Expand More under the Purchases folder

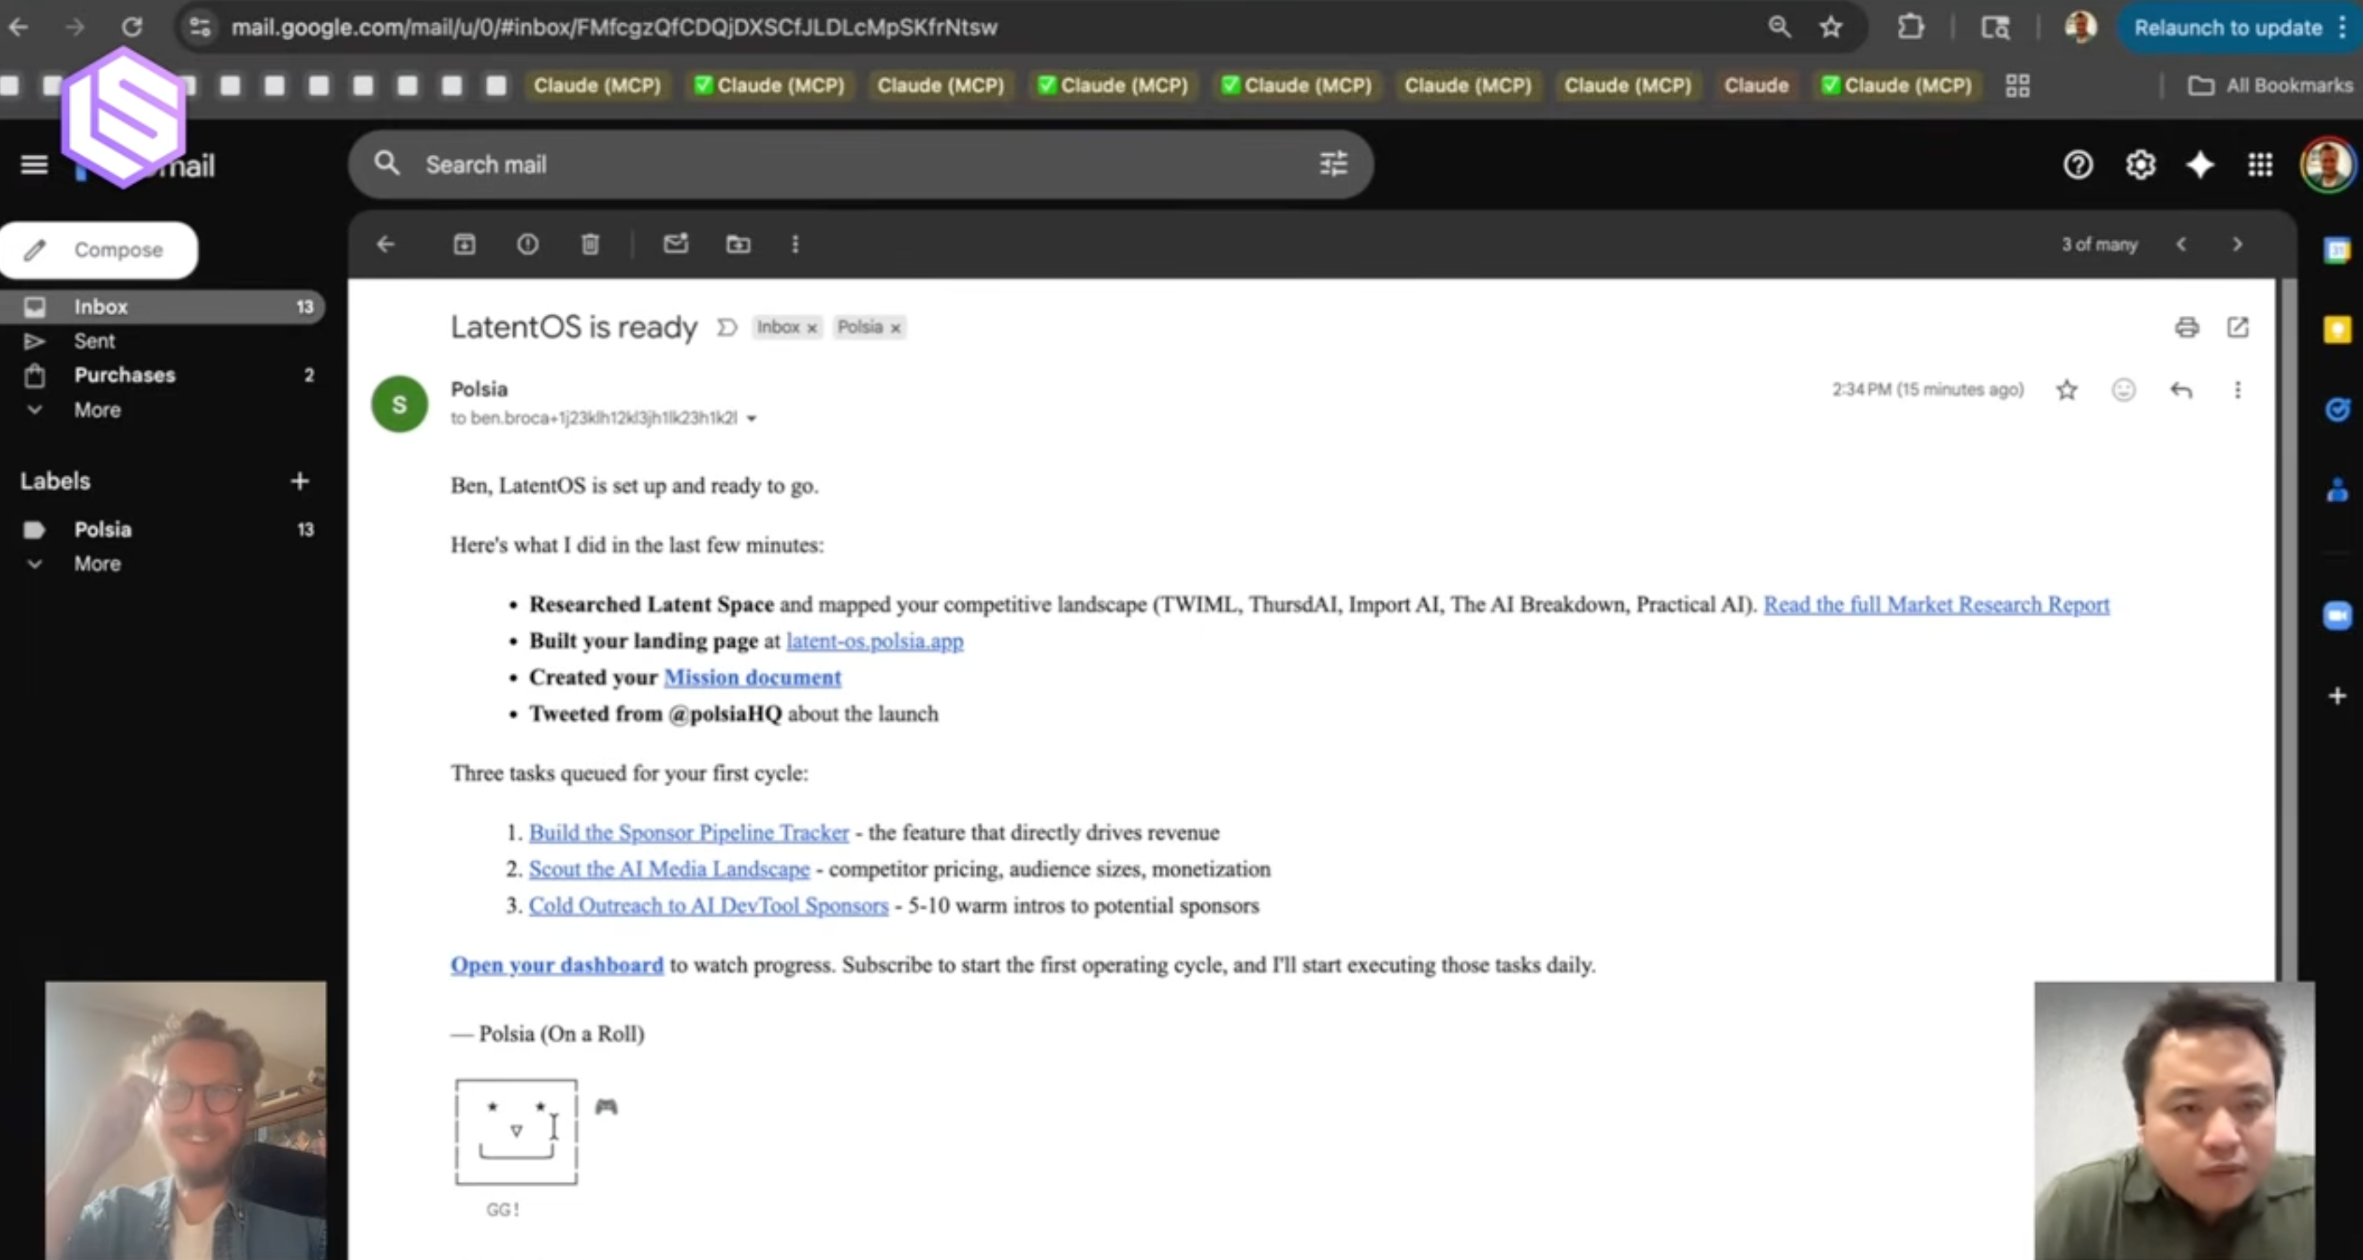click(x=96, y=410)
